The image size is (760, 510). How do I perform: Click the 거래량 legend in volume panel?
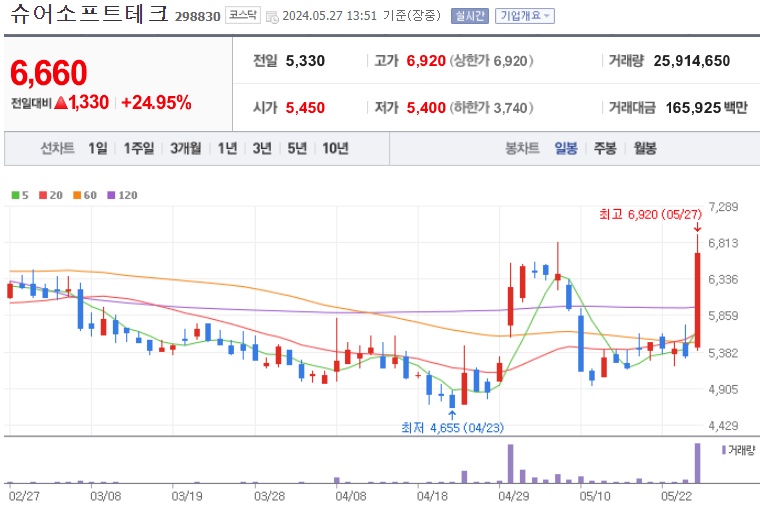[739, 450]
